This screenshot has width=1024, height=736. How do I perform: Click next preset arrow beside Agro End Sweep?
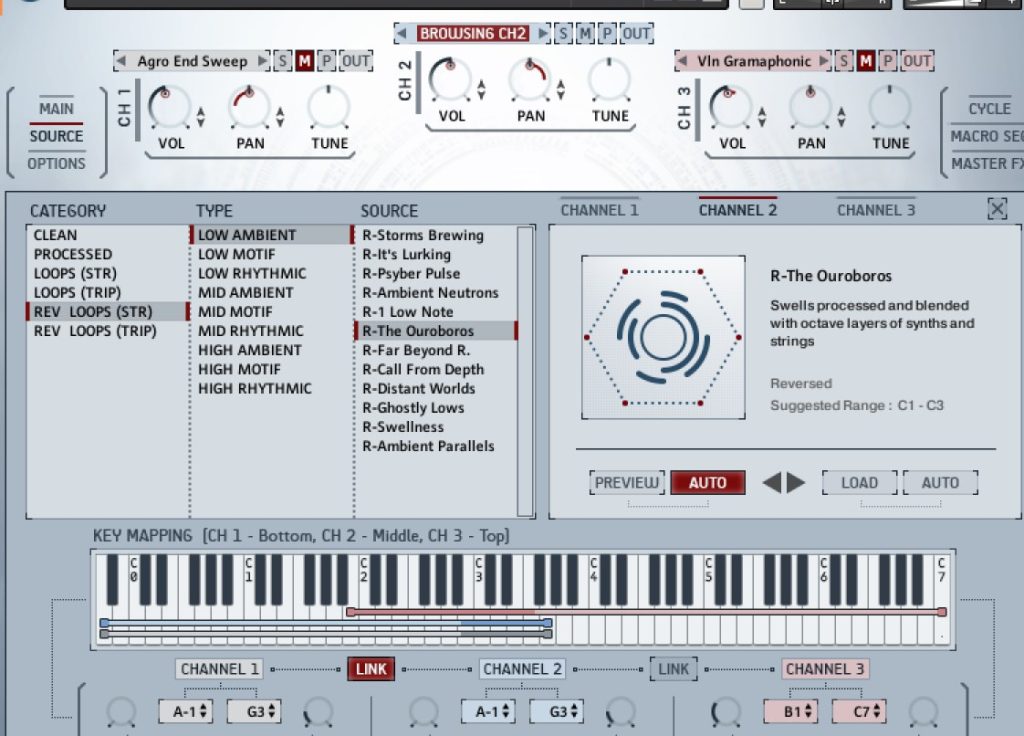pyautogui.click(x=263, y=62)
